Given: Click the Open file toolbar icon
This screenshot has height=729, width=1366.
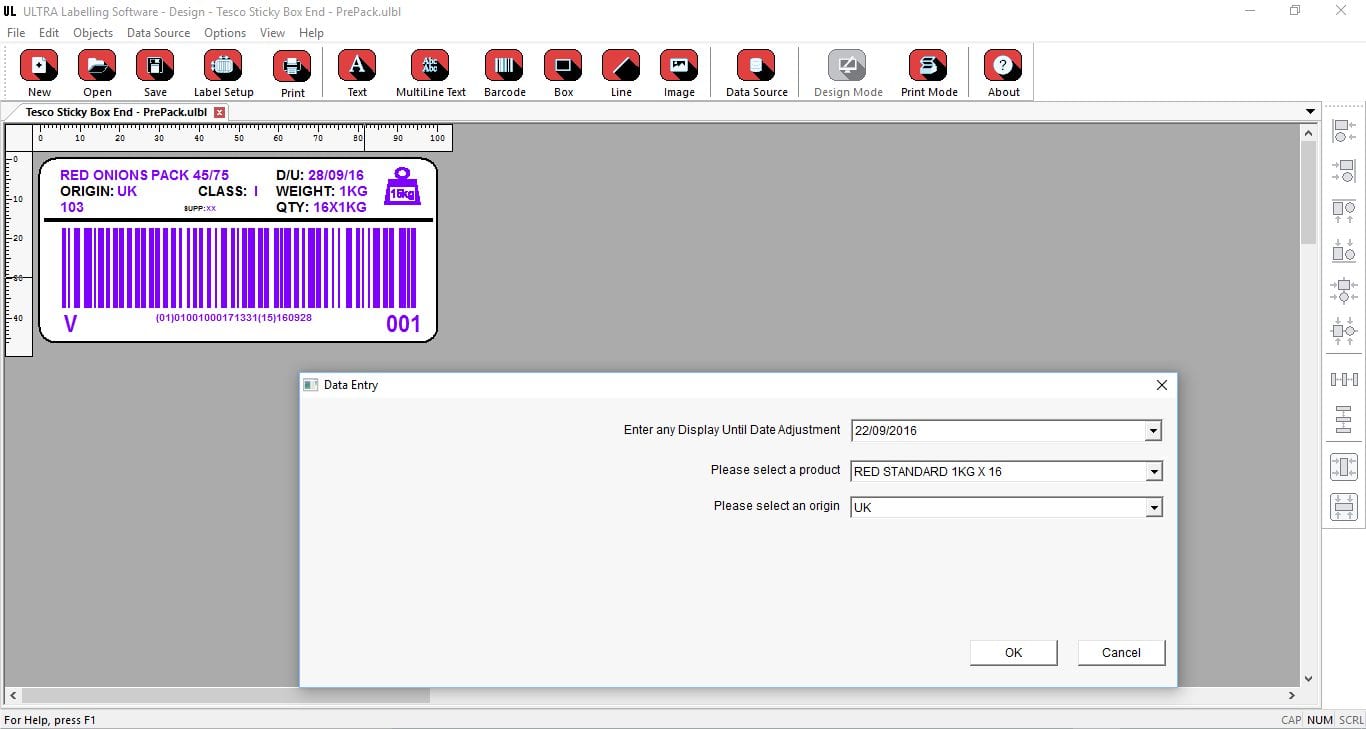Looking at the screenshot, I should point(97,66).
